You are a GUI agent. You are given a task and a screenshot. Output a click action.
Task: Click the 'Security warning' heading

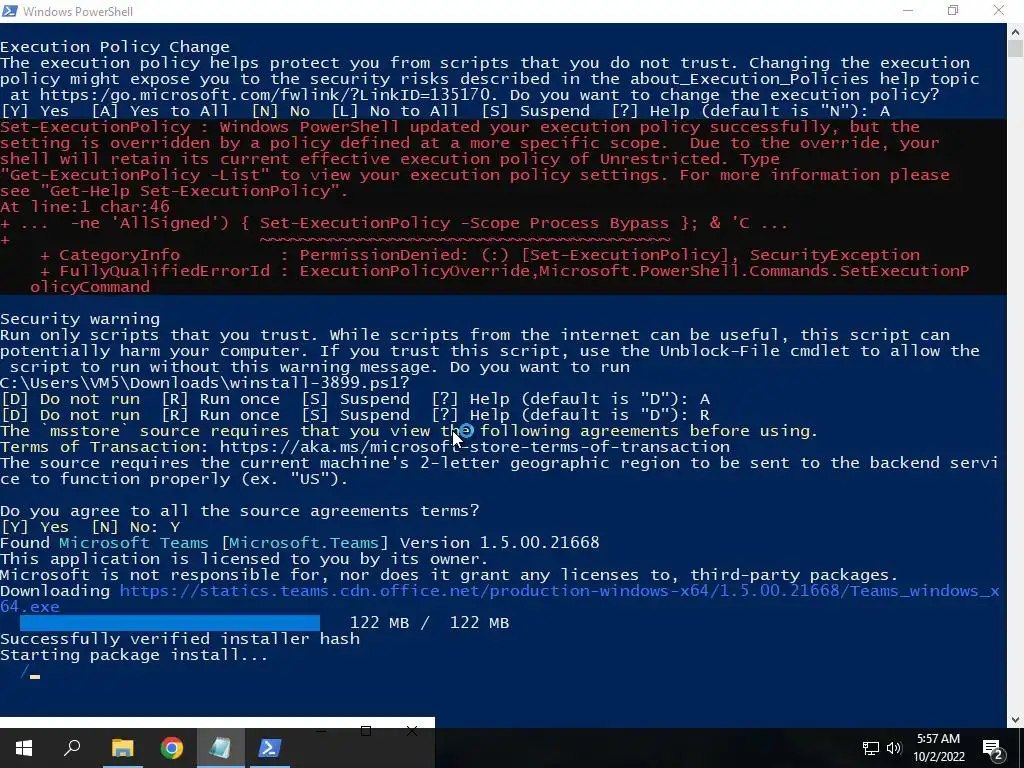click(x=80, y=319)
